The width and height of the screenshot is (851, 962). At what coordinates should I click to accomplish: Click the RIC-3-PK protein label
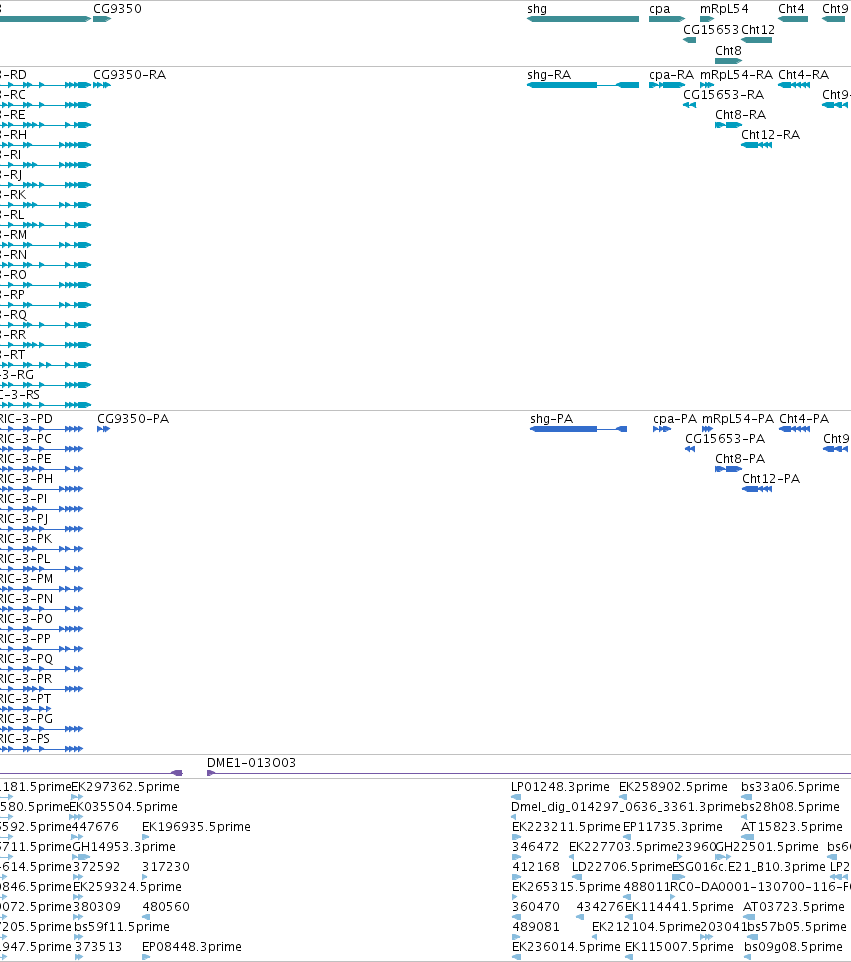26,539
